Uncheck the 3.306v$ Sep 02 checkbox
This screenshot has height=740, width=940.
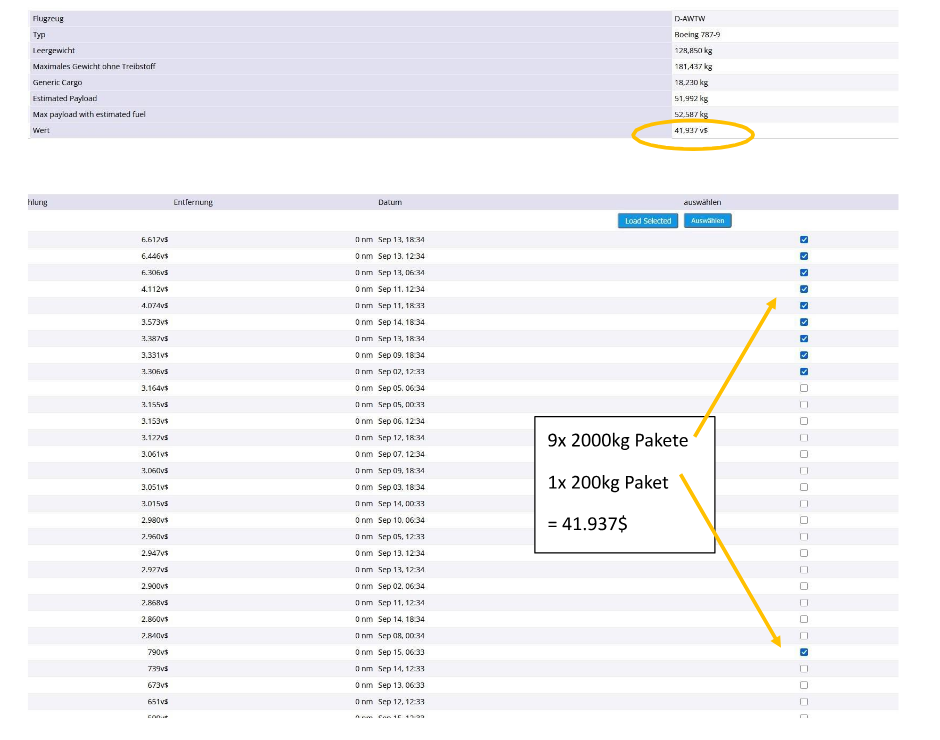pos(804,372)
